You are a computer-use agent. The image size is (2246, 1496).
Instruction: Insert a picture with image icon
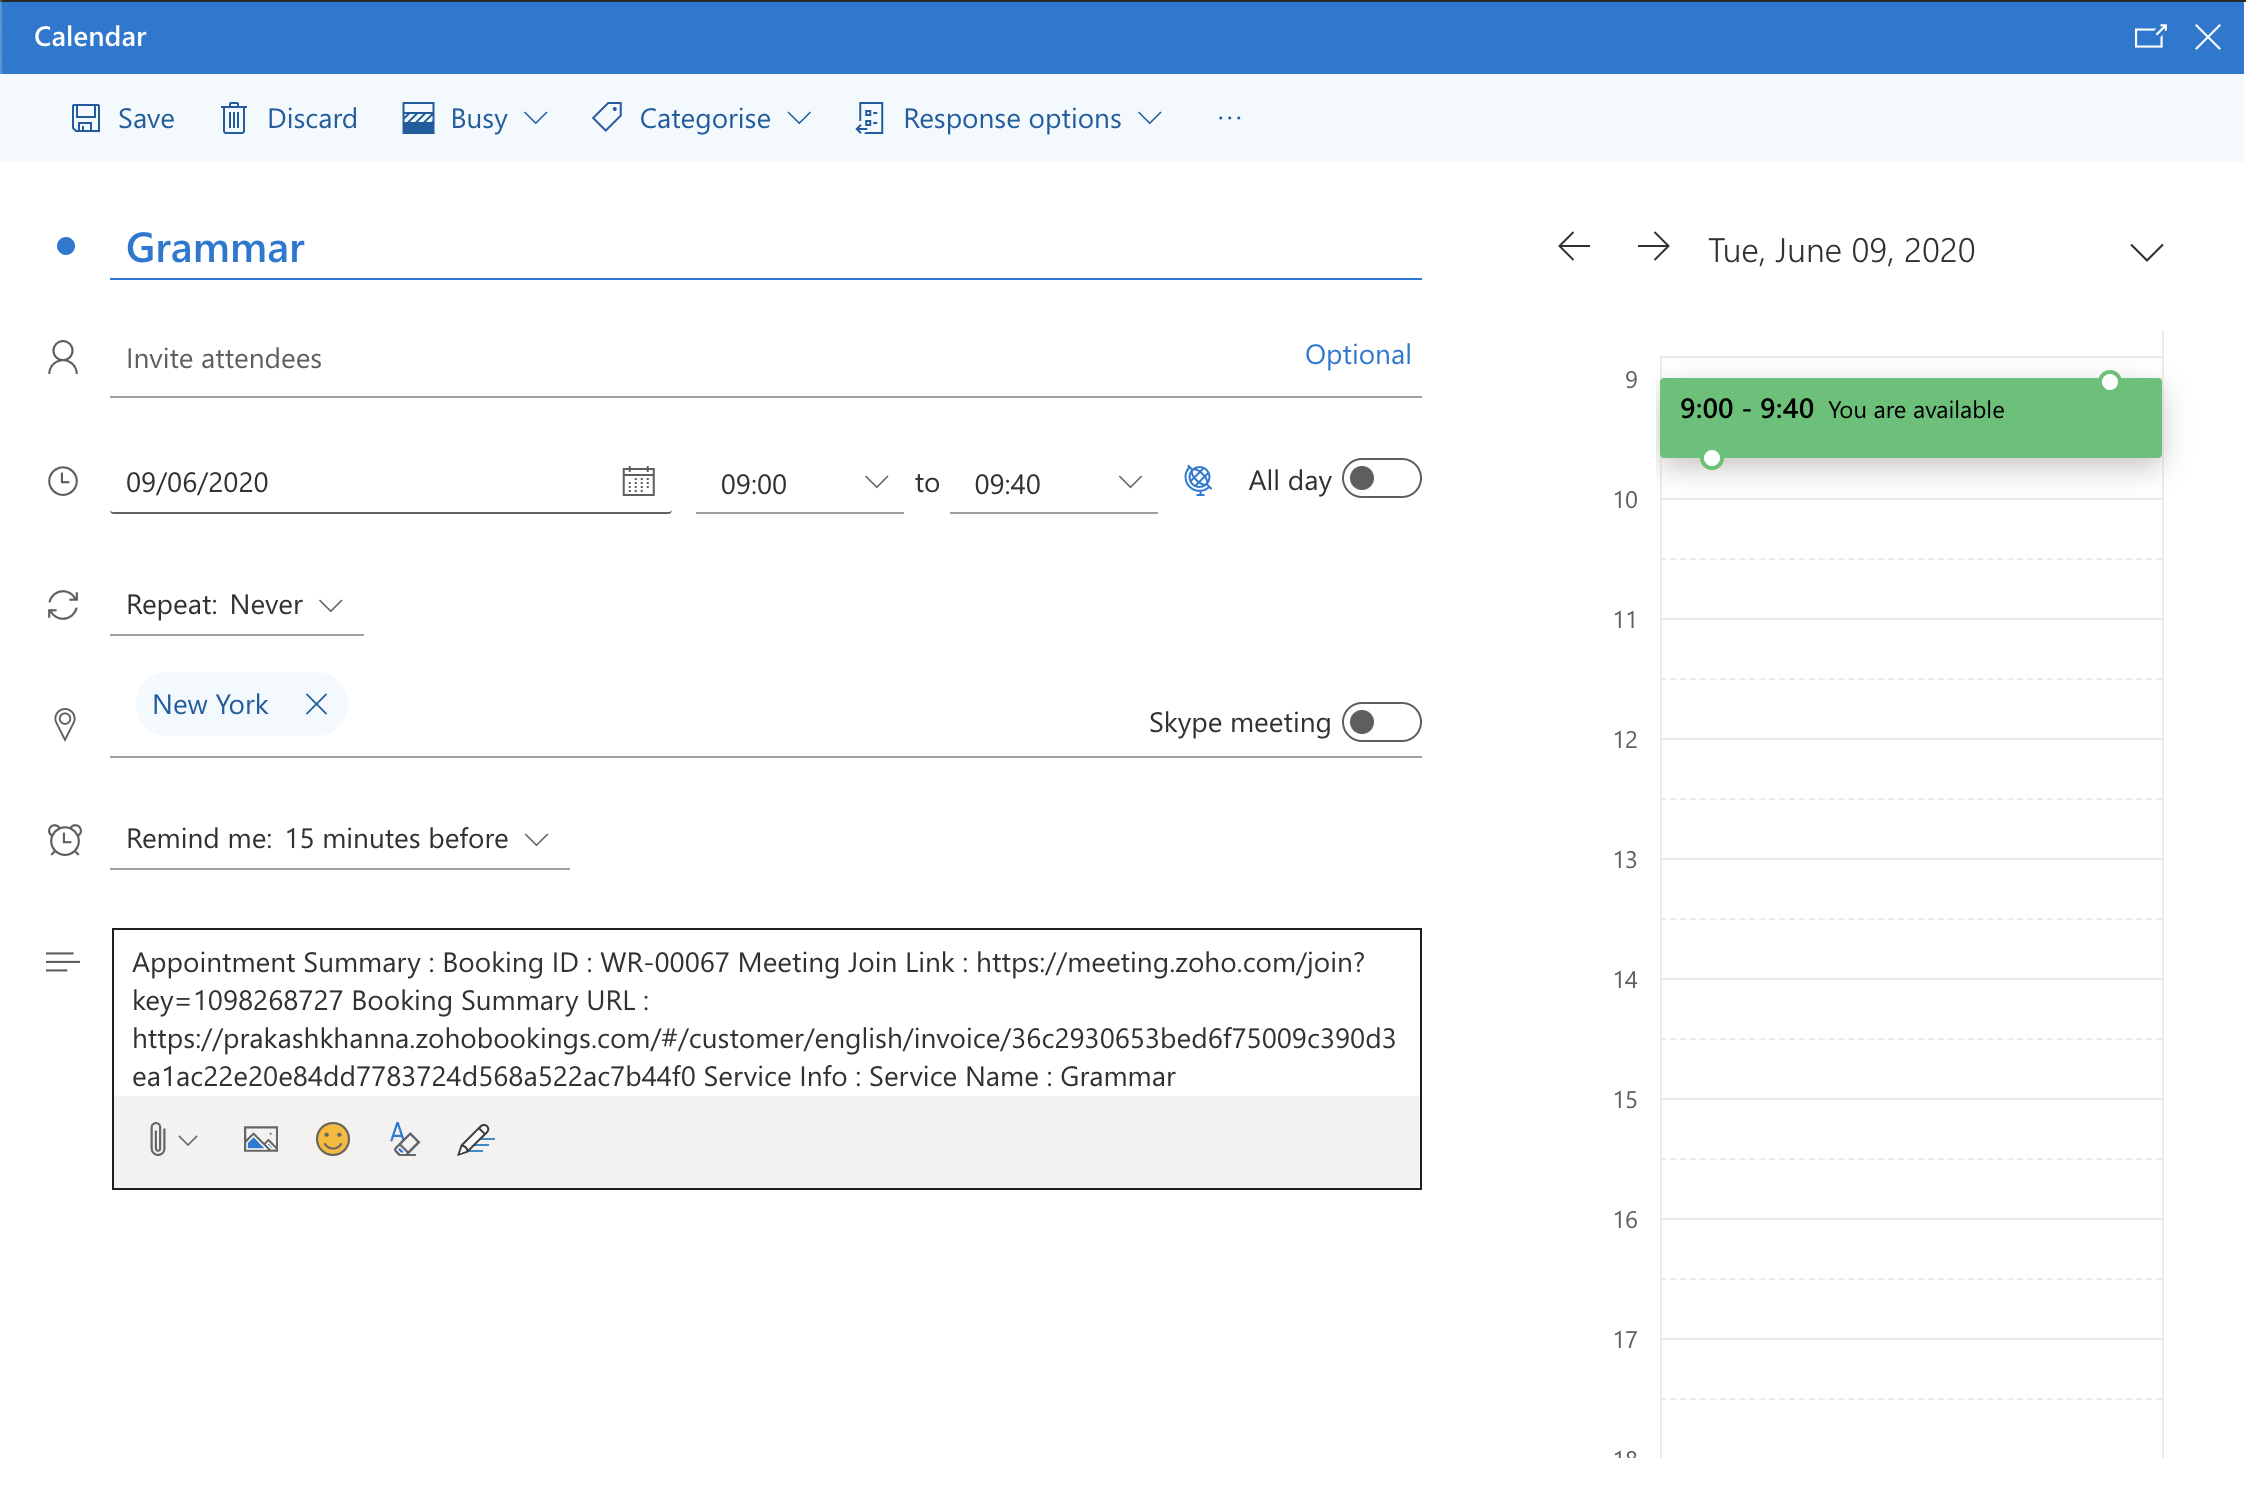260,1139
